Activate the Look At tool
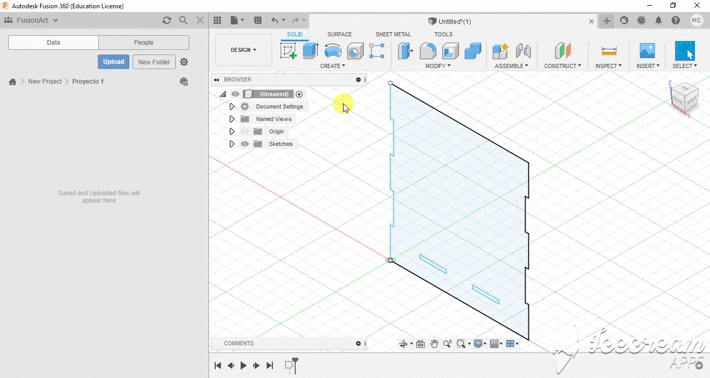710x378 pixels. pyautogui.click(x=420, y=344)
